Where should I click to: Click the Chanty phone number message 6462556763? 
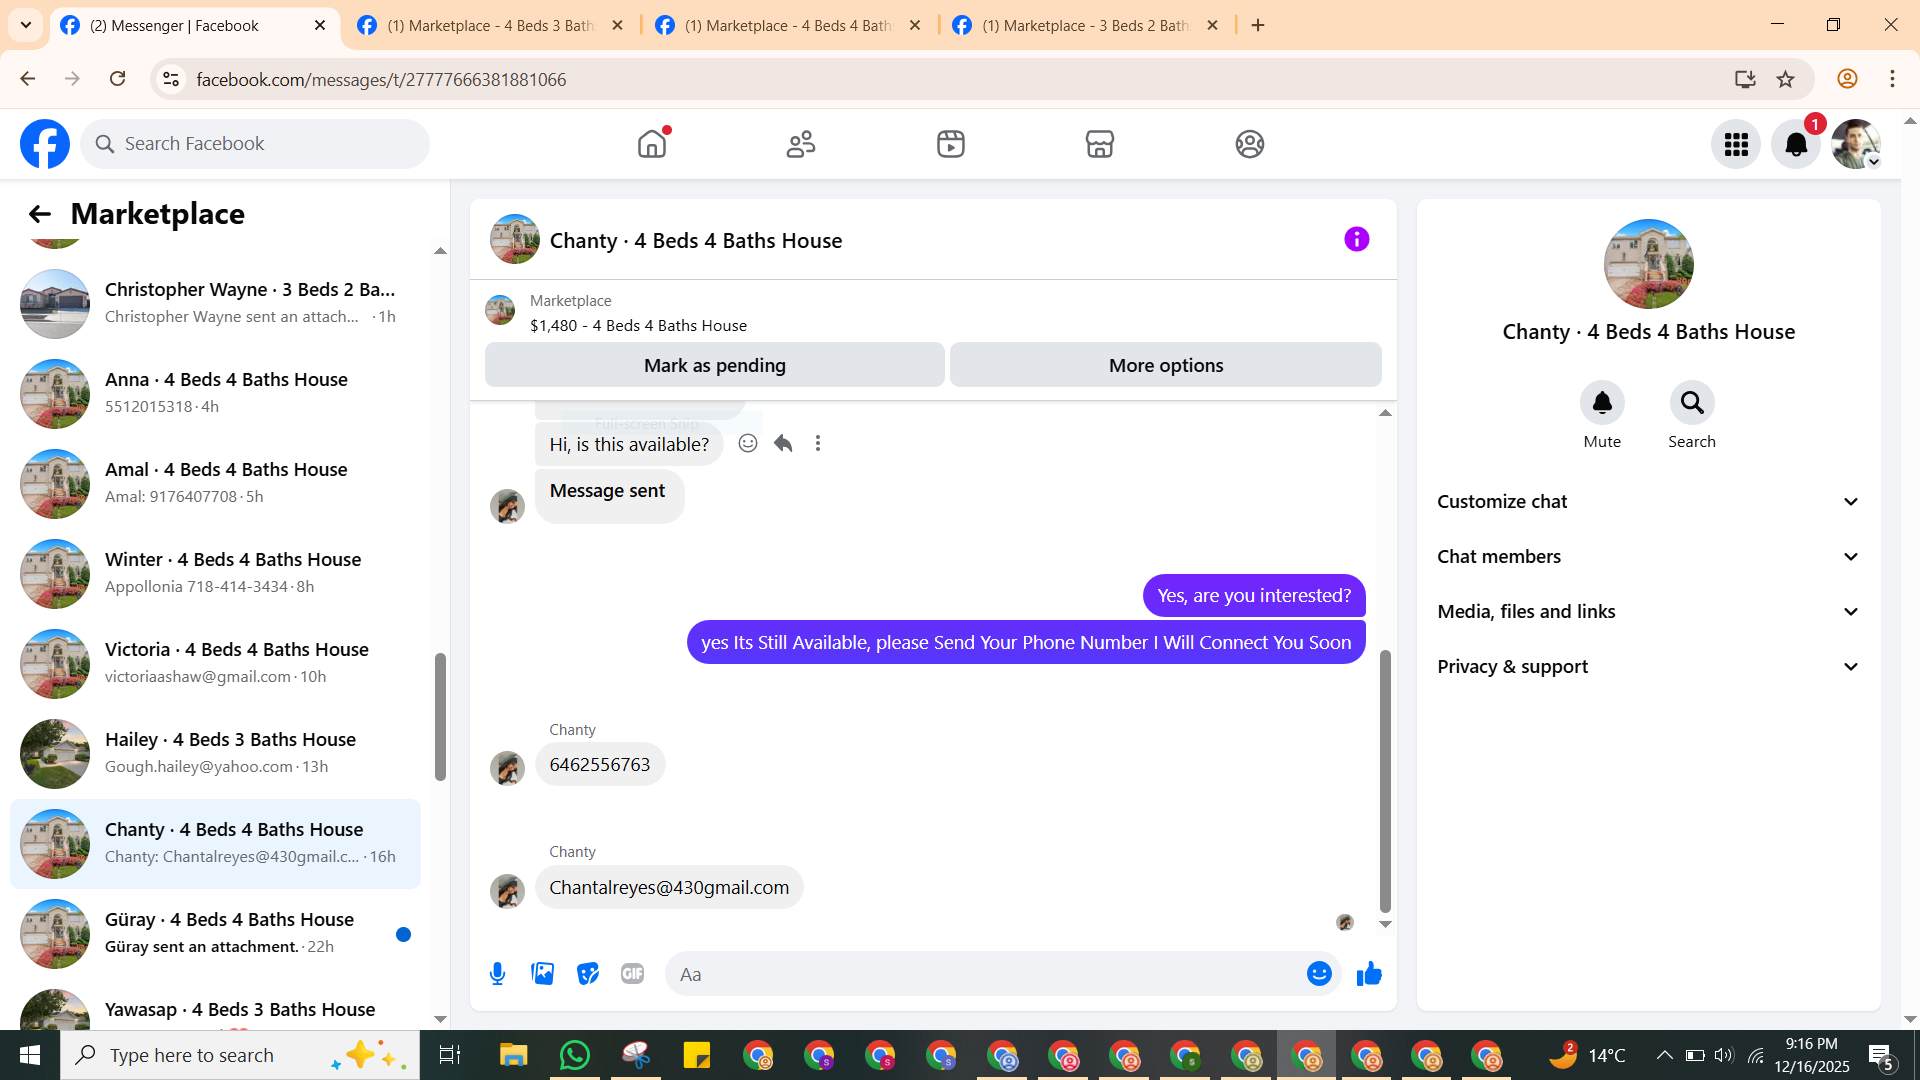(x=600, y=764)
